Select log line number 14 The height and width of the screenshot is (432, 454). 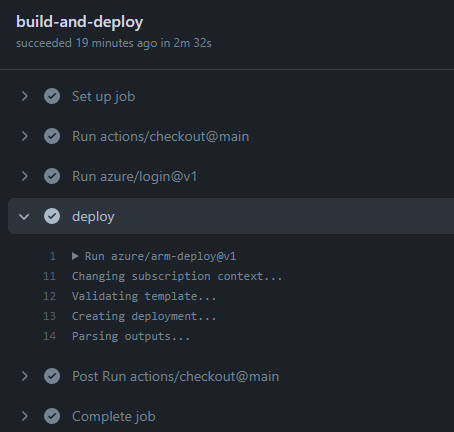(x=49, y=336)
